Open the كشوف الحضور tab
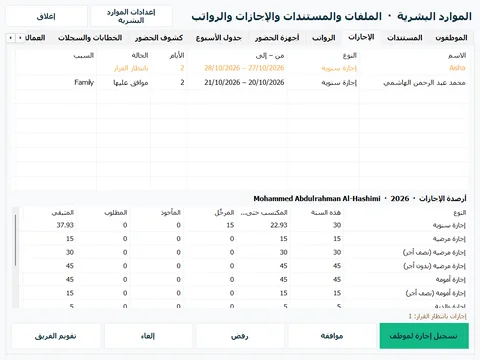This screenshot has height=360, width=480. [159, 38]
